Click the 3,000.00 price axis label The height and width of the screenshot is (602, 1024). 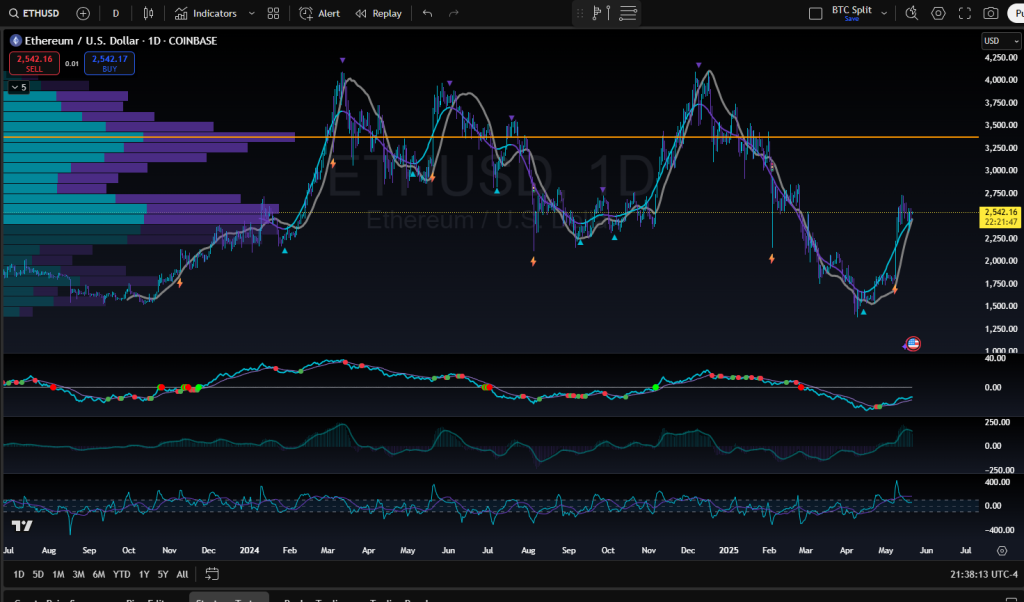1000,170
